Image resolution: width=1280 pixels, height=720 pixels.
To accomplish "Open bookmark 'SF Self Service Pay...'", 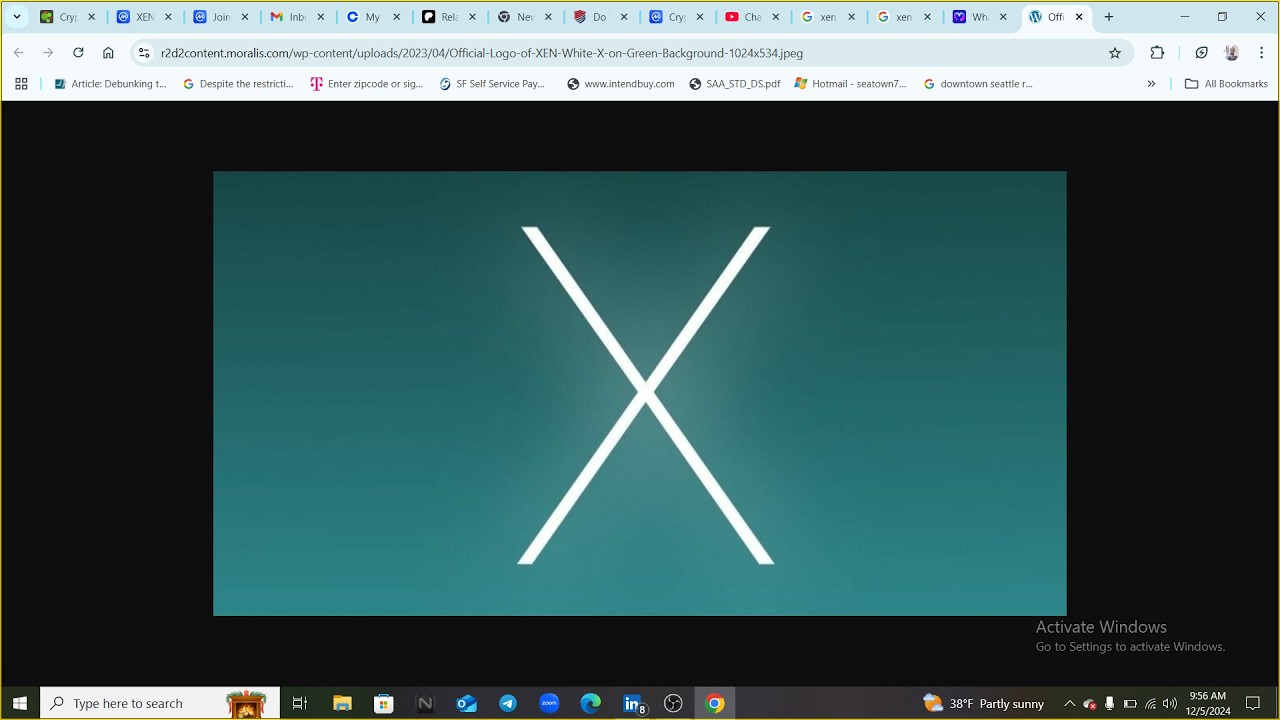I will point(492,84).
